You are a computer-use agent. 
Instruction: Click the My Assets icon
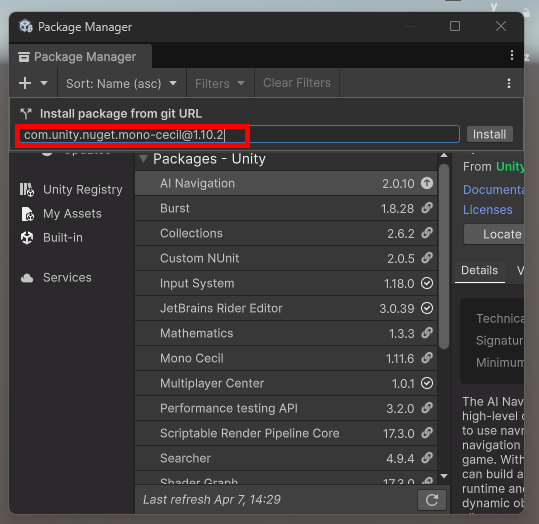(x=27, y=214)
